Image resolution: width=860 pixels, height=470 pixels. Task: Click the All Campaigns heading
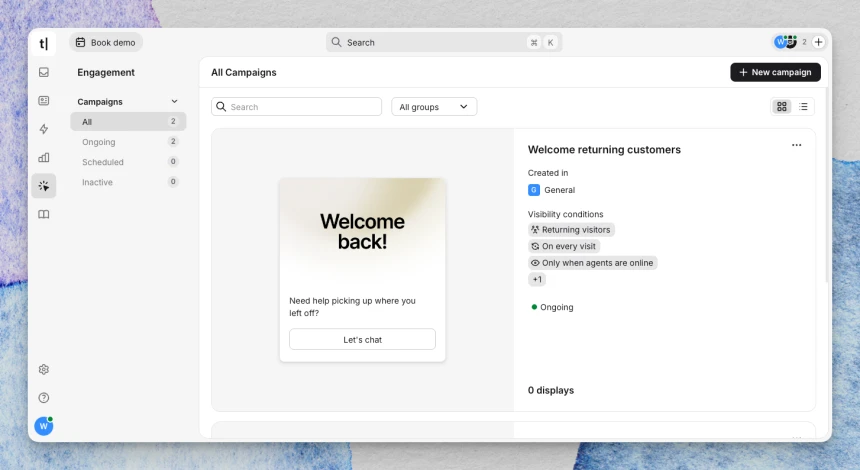244,72
